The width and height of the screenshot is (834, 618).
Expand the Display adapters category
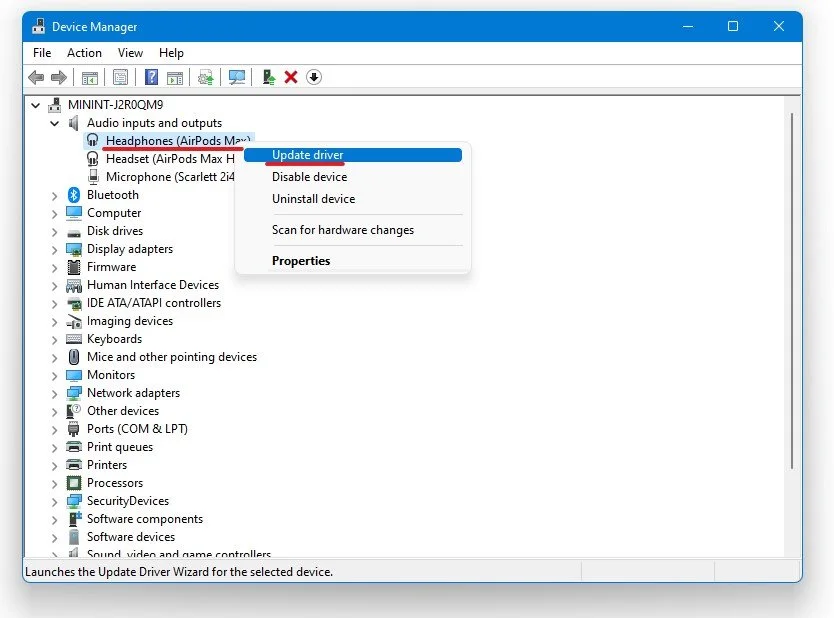tap(55, 249)
